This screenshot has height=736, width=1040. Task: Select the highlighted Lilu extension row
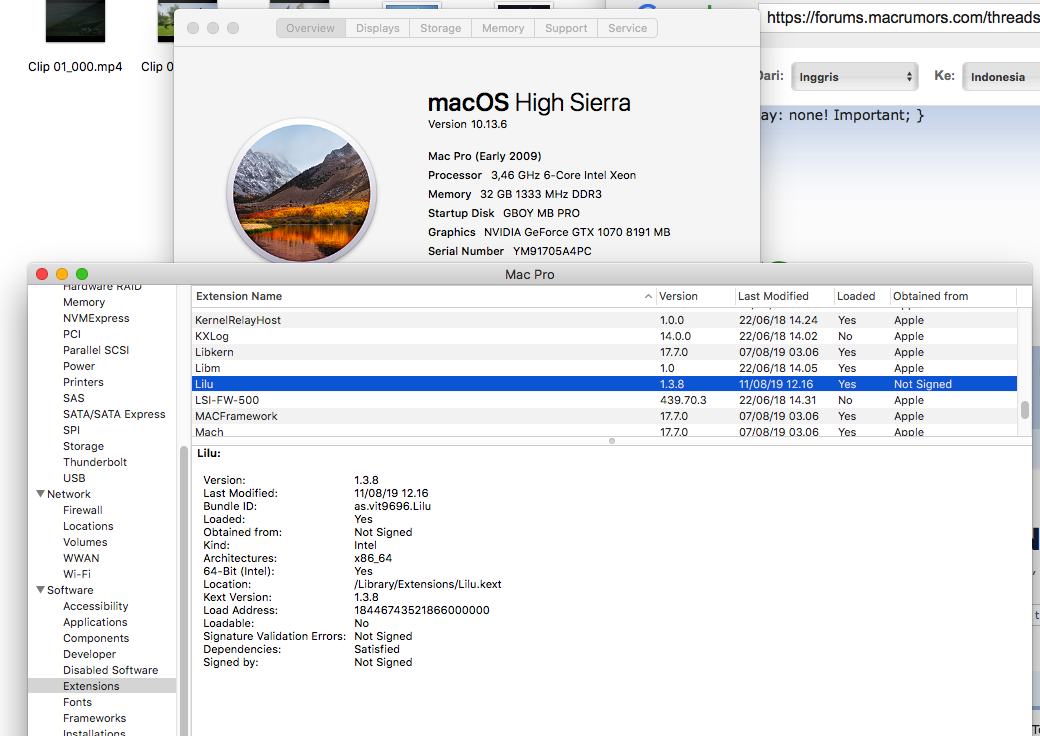[604, 384]
